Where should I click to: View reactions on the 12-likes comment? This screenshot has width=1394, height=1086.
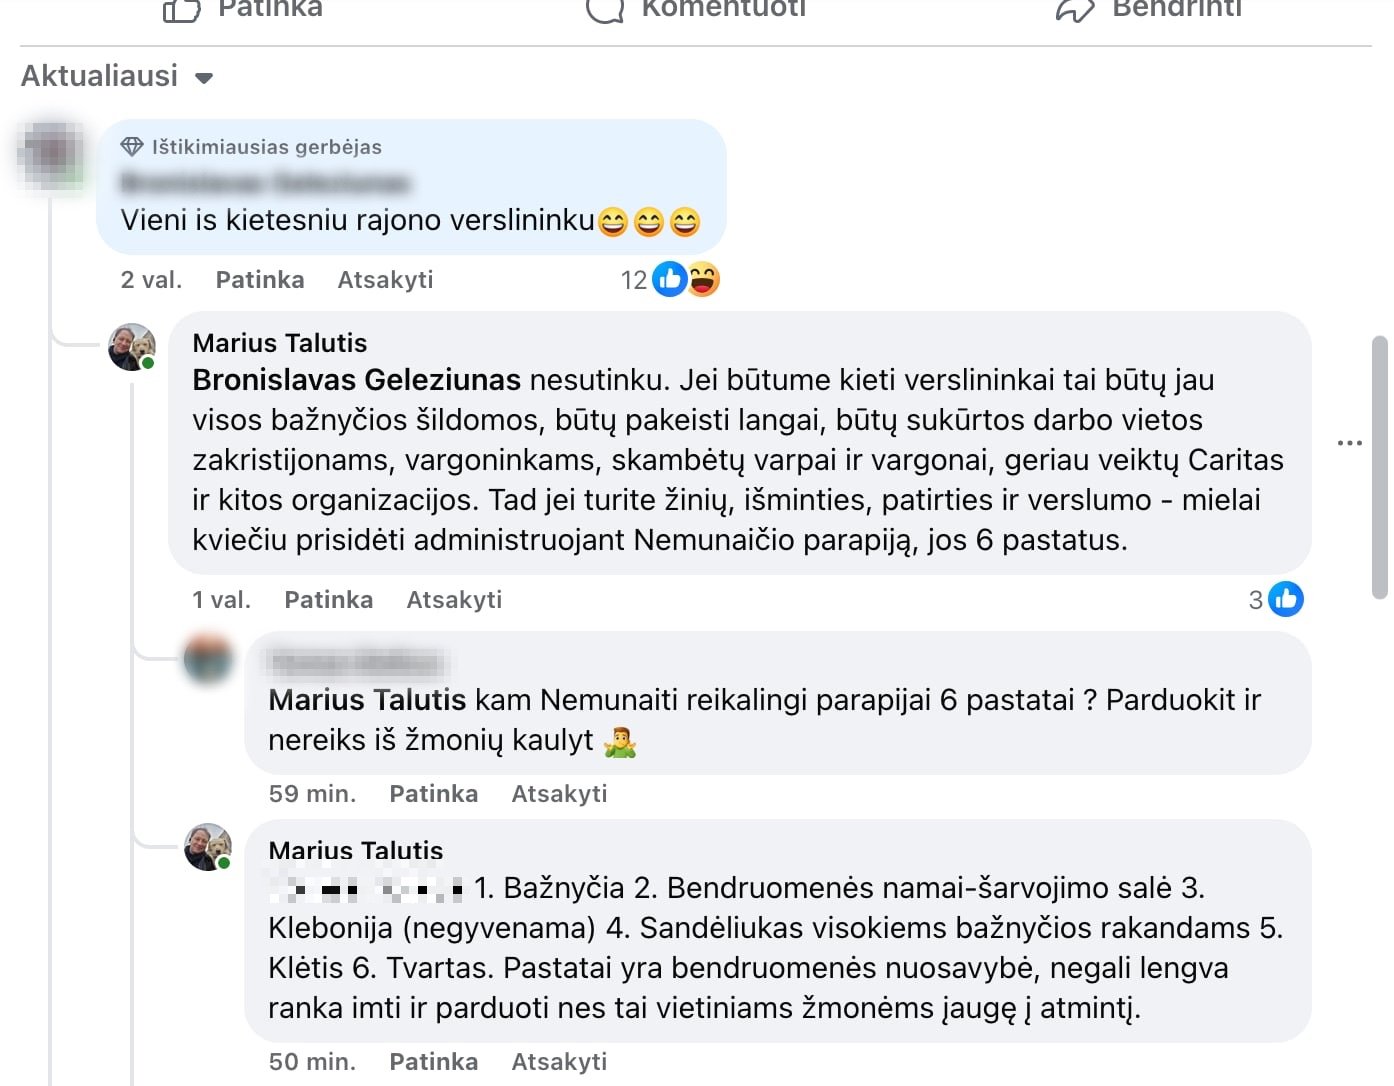pyautogui.click(x=670, y=280)
